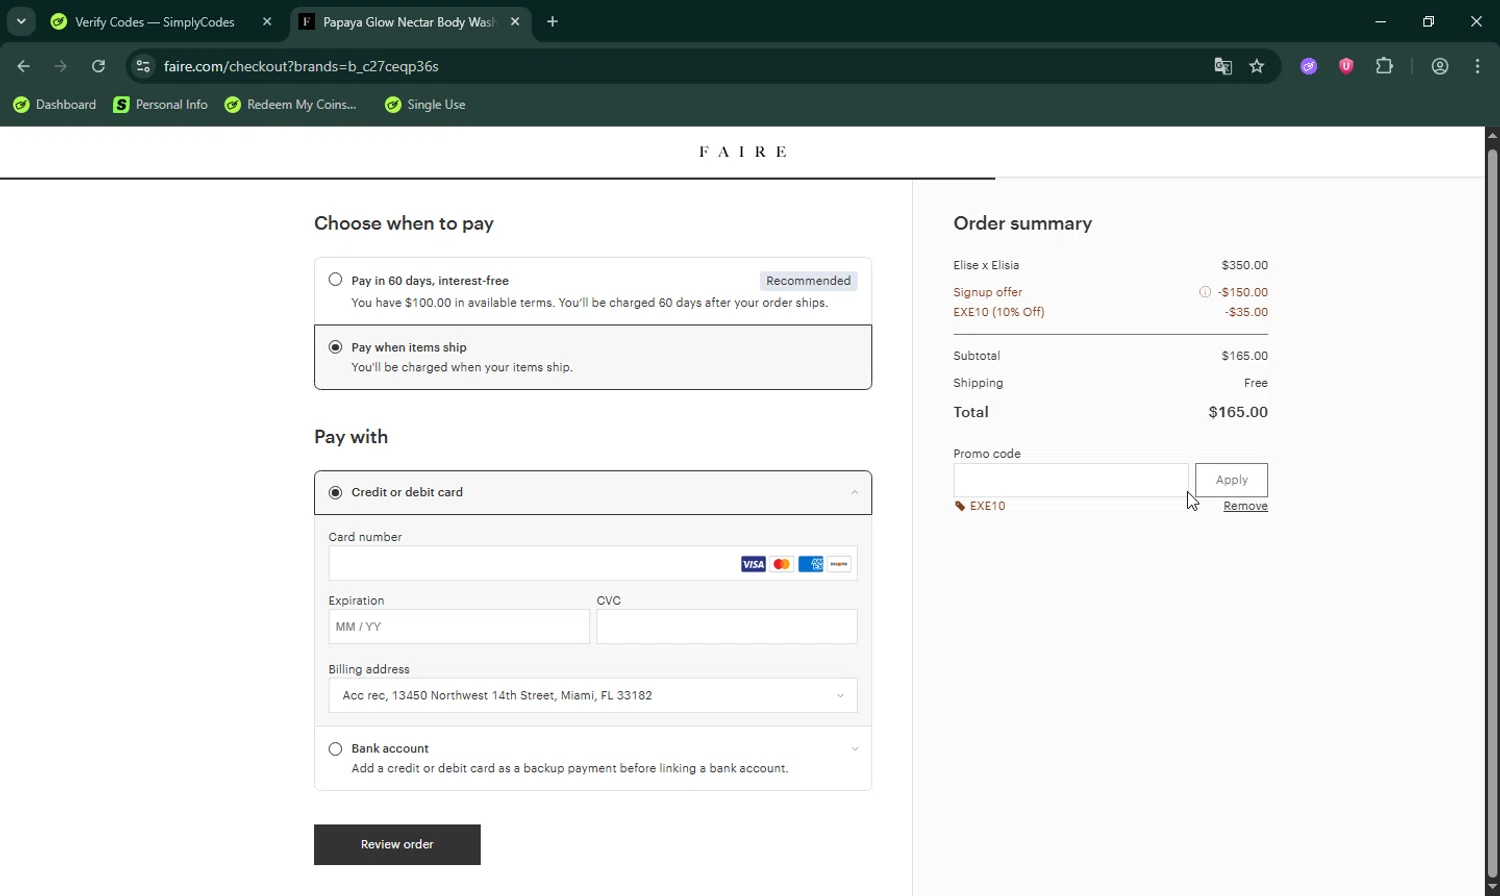
Task: Choose Bank account as payment method
Action: pyautogui.click(x=336, y=749)
